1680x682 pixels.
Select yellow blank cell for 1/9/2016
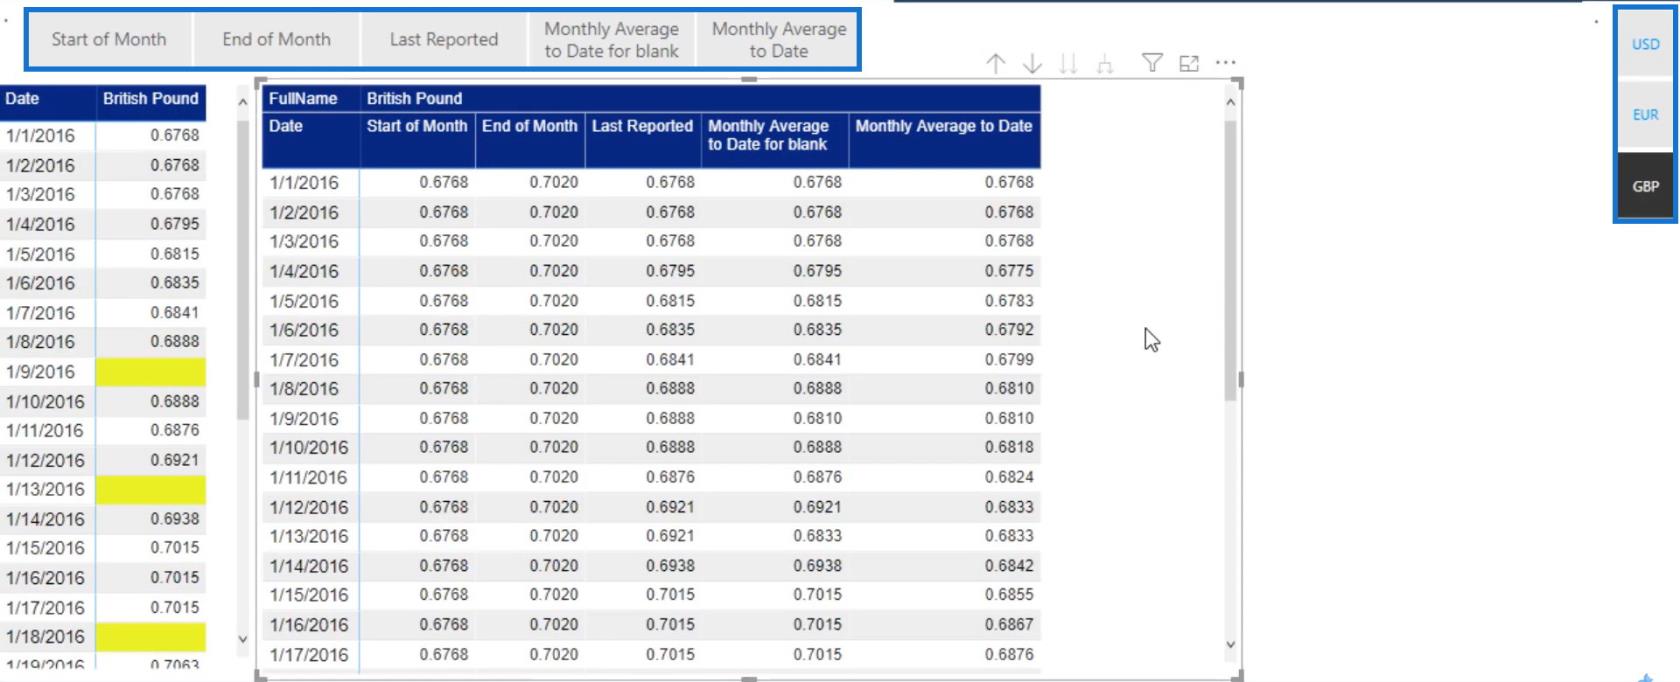pyautogui.click(x=151, y=372)
